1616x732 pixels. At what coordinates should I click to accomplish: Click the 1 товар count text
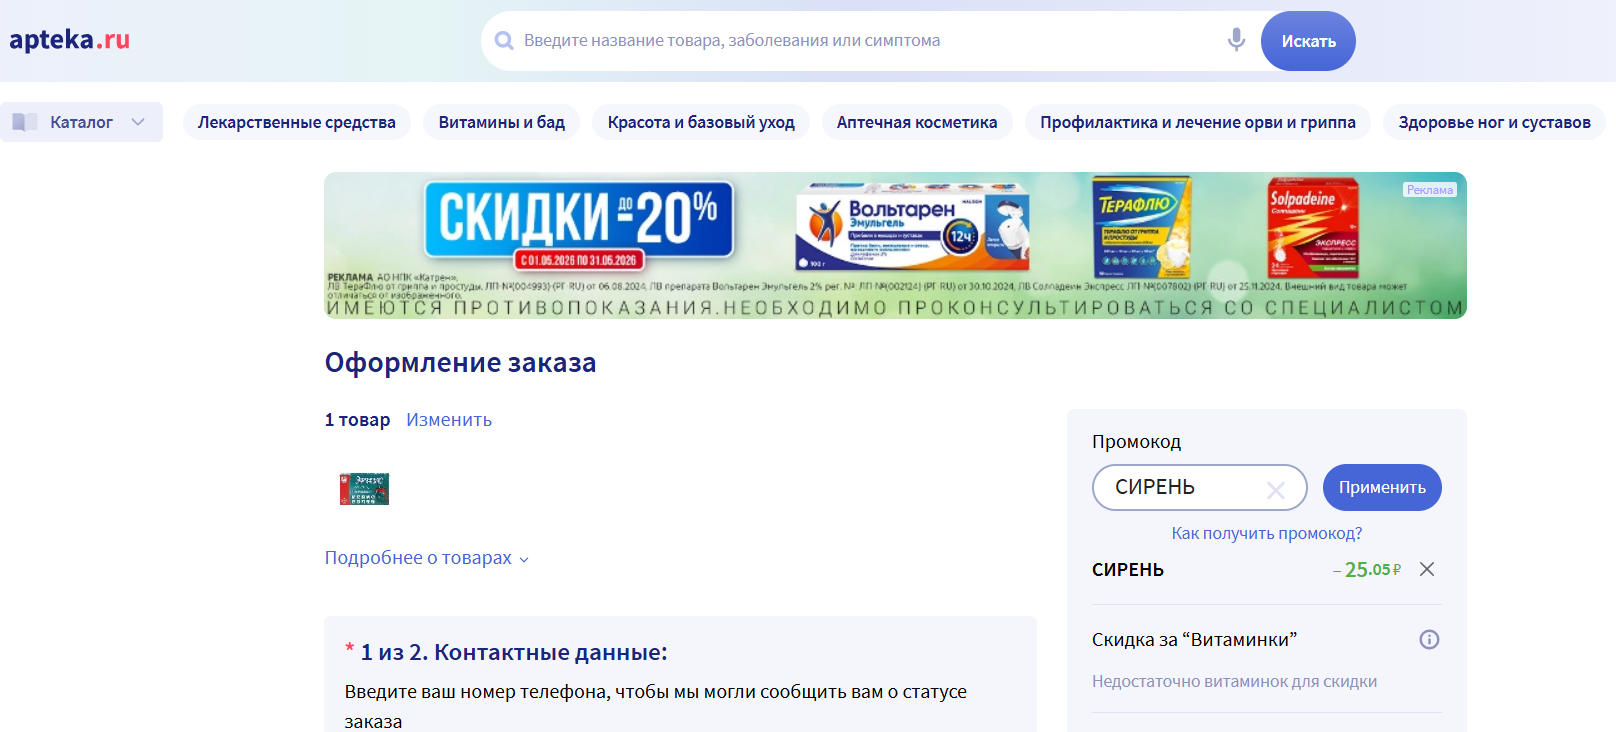357,420
